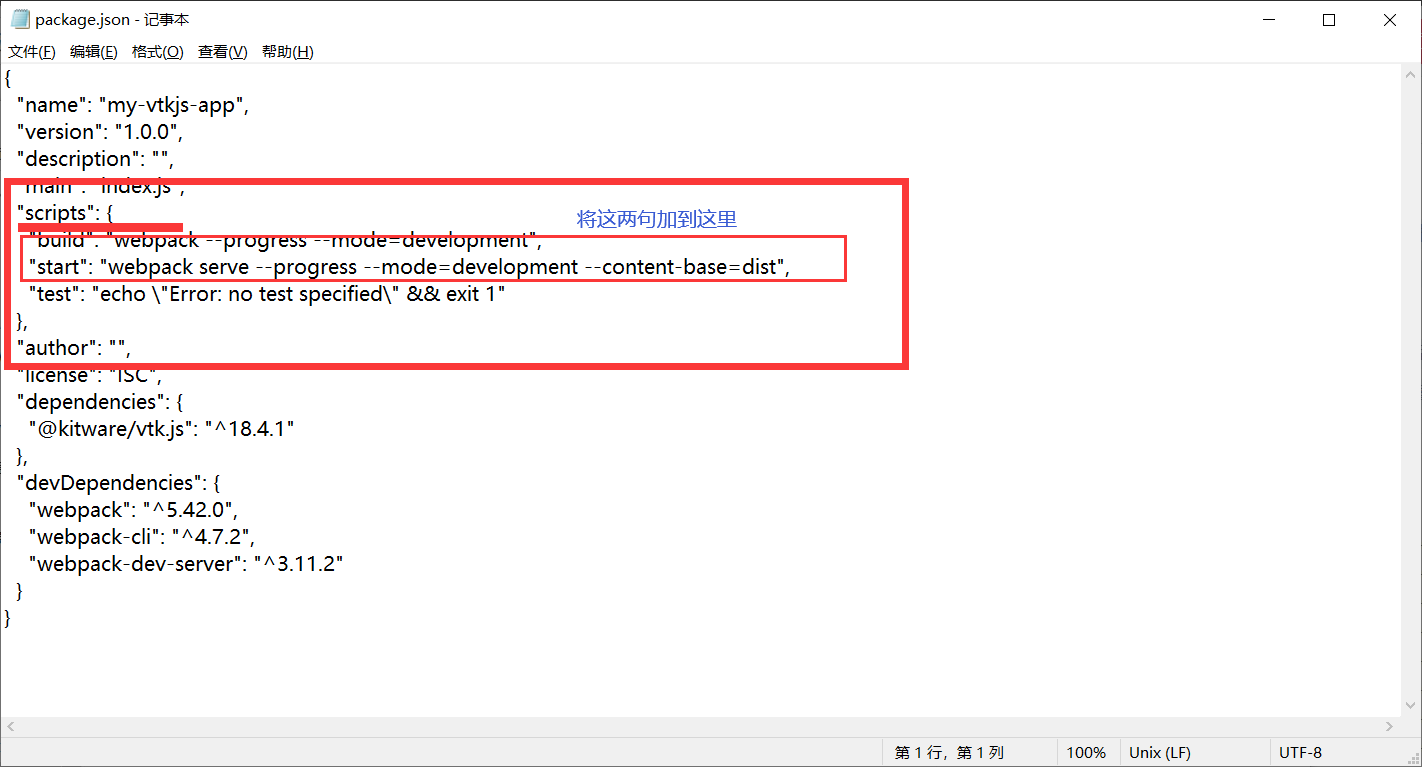Image resolution: width=1422 pixels, height=767 pixels.
Task: Place cursor on the "start" webpack serve line
Action: 300,266
